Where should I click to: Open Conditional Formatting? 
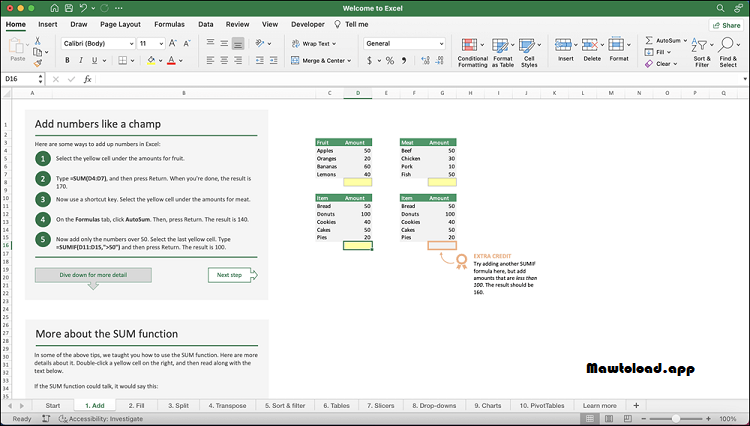[472, 53]
